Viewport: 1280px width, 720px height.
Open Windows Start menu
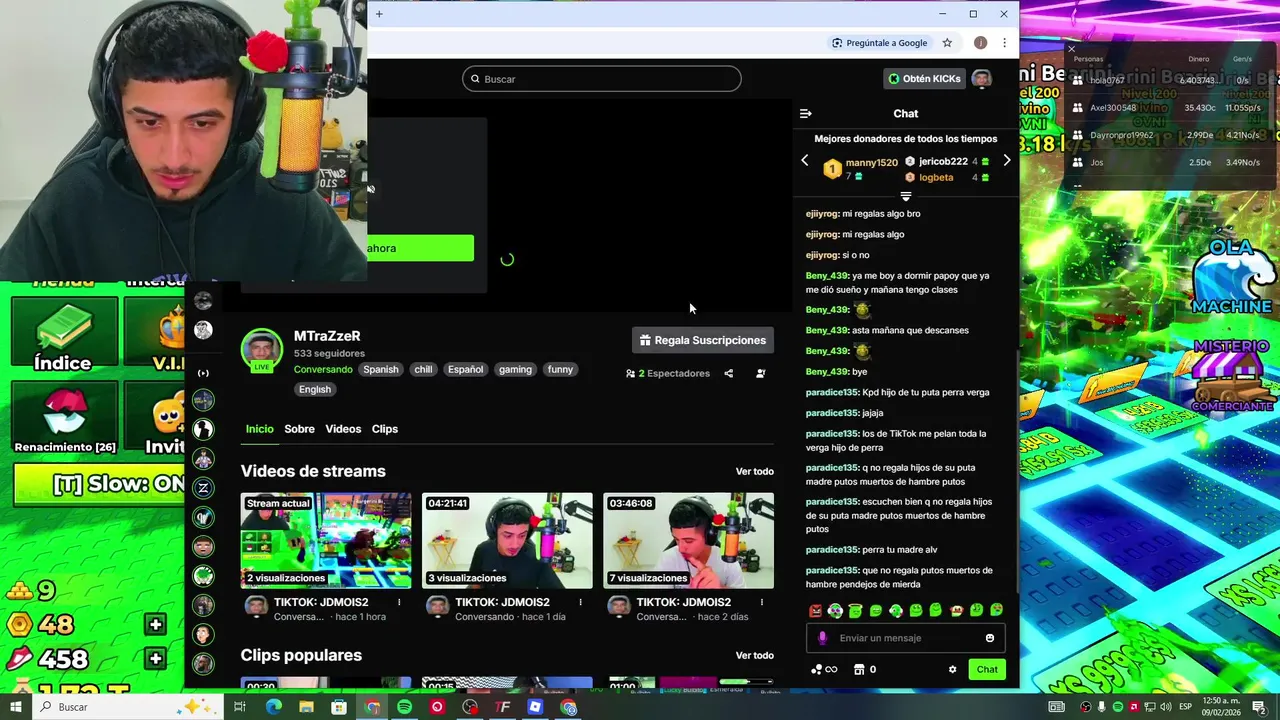pyautogui.click(x=16, y=707)
